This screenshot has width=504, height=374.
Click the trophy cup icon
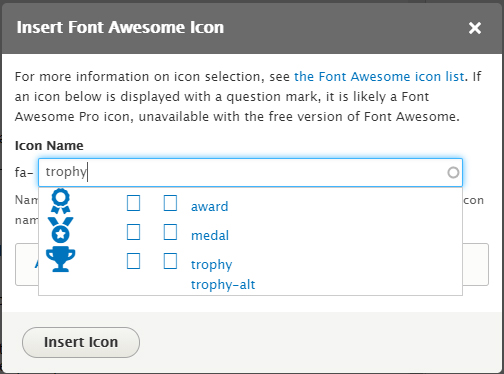tap(60, 259)
